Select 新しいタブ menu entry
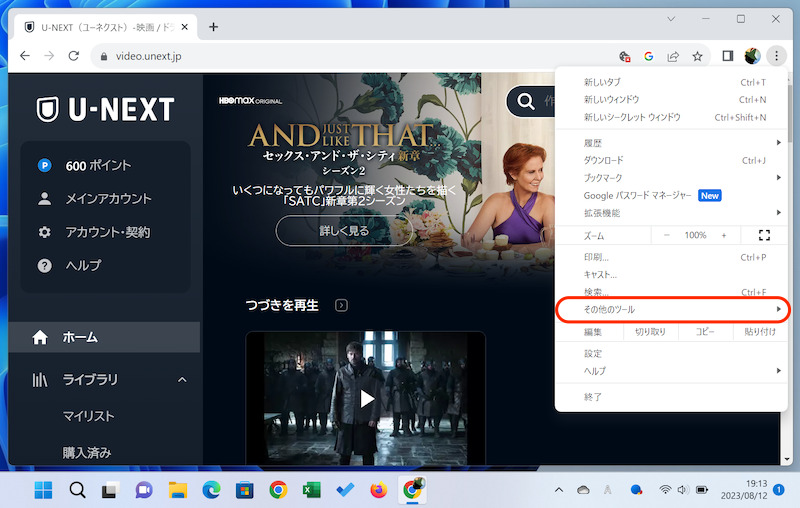The width and height of the screenshot is (800, 508). click(671, 82)
